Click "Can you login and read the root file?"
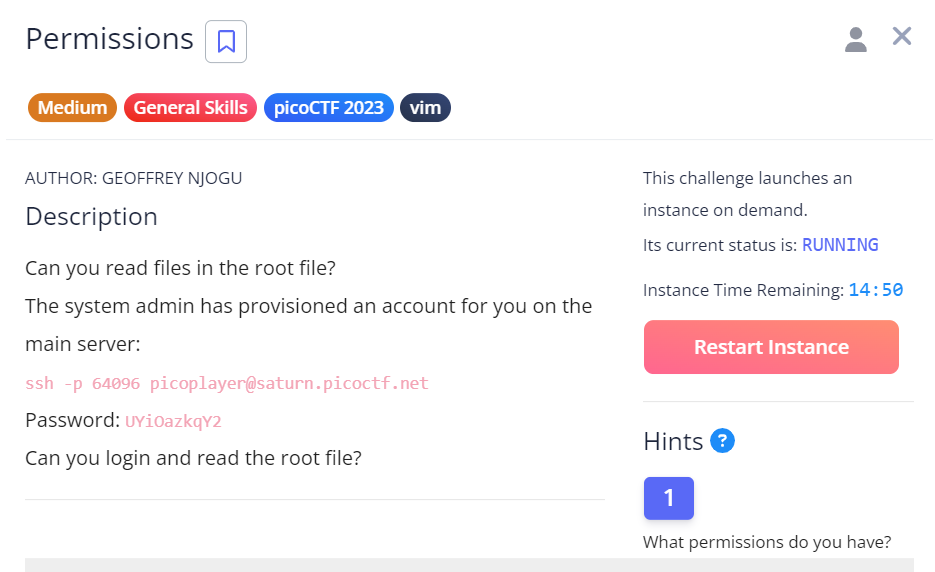935x572 pixels. [193, 458]
